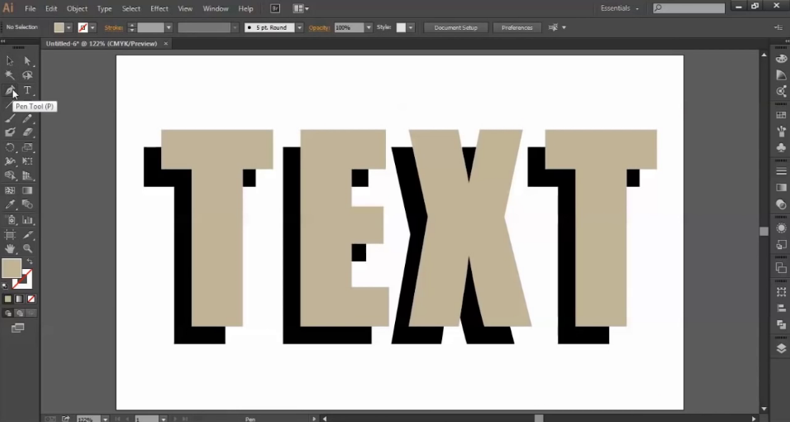The image size is (790, 422).
Task: Select the Free Transform tool
Action: [x=27, y=161]
